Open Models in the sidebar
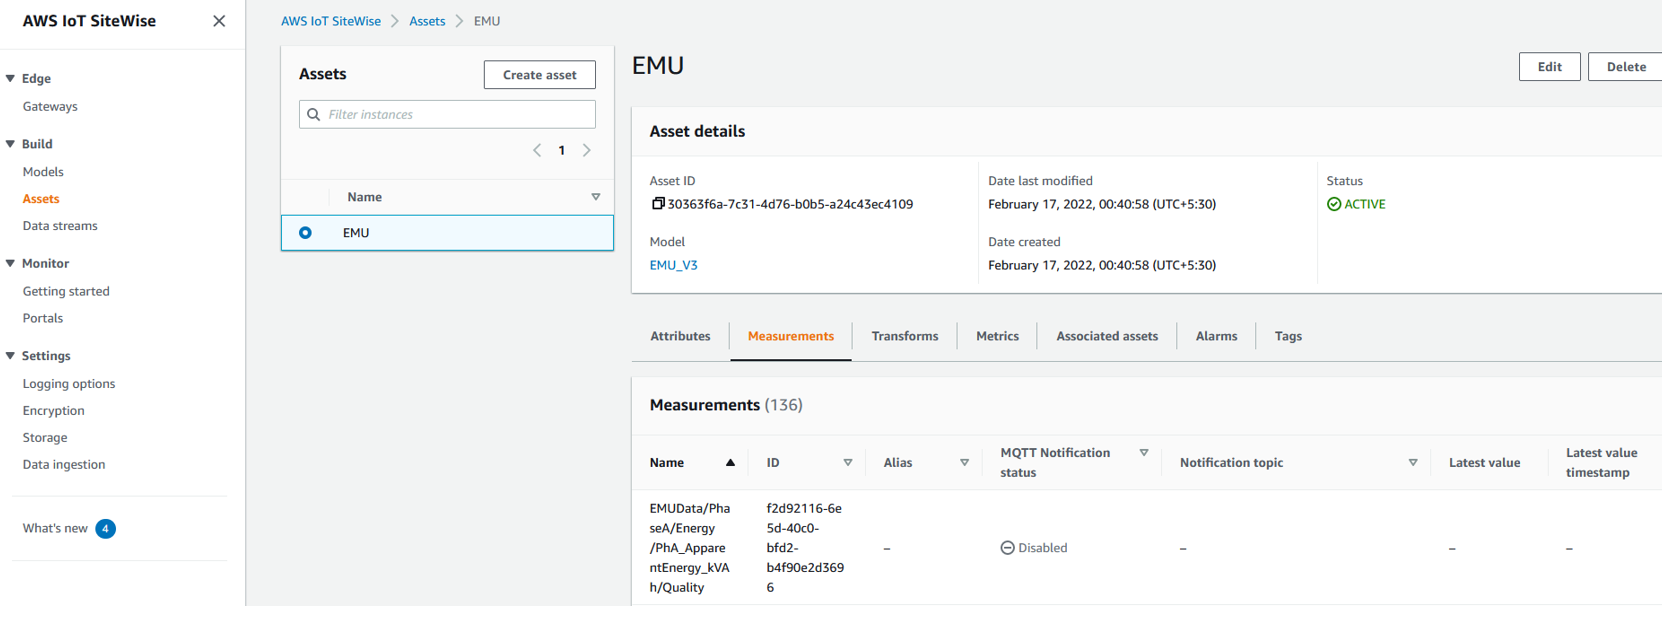Screen dimensions: 1662x636 point(43,172)
